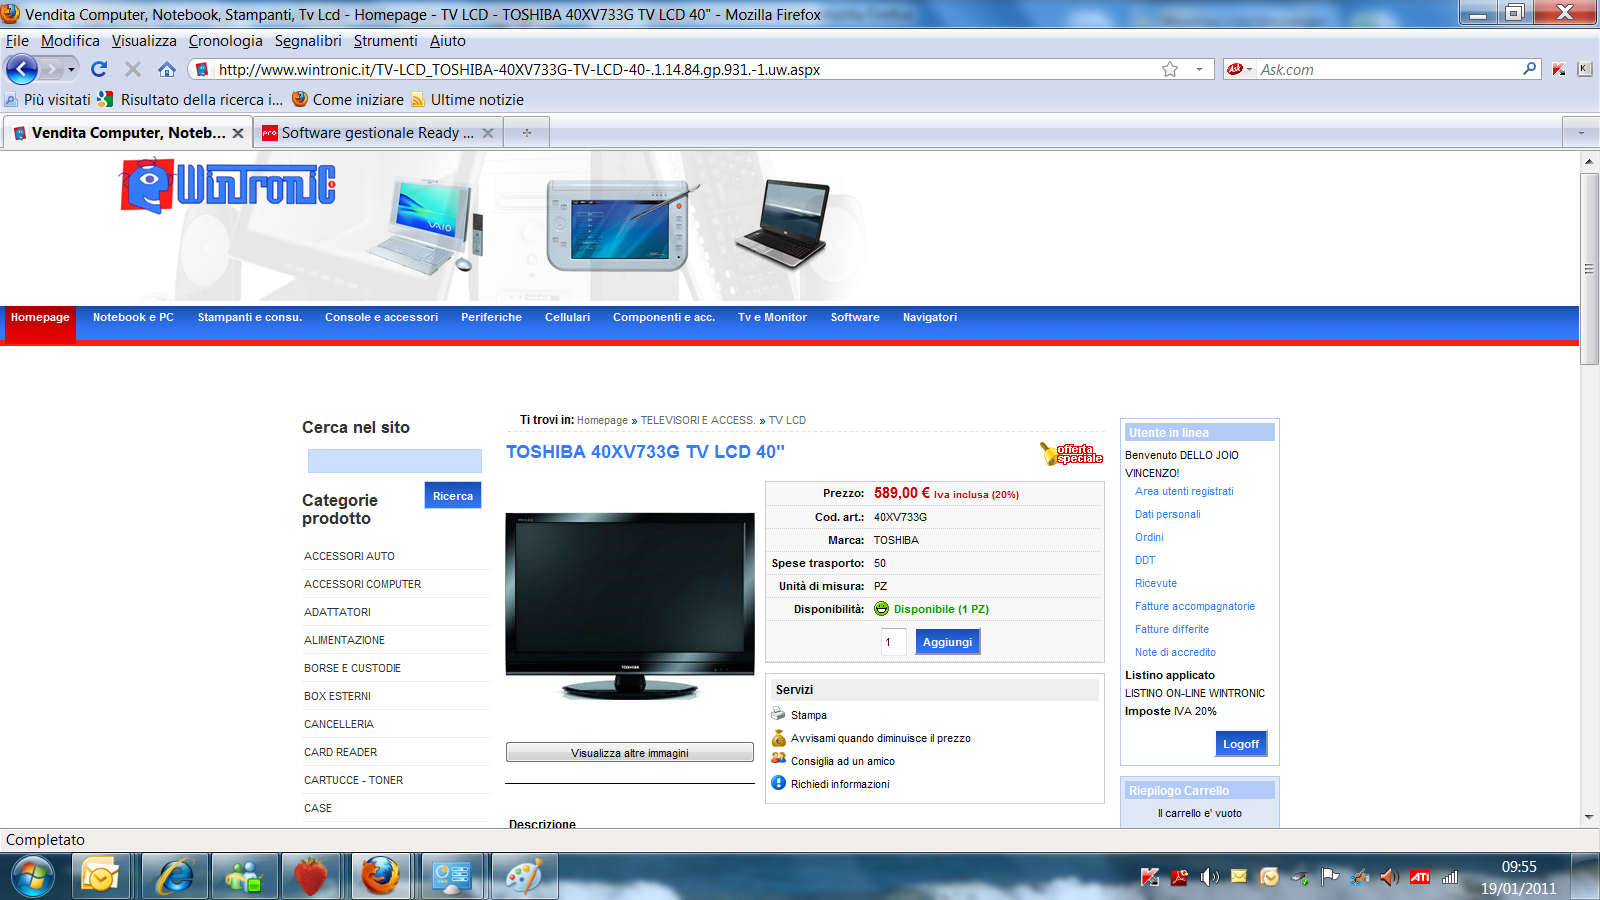1600x900 pixels.
Task: Open the Modifica menu
Action: 70,41
